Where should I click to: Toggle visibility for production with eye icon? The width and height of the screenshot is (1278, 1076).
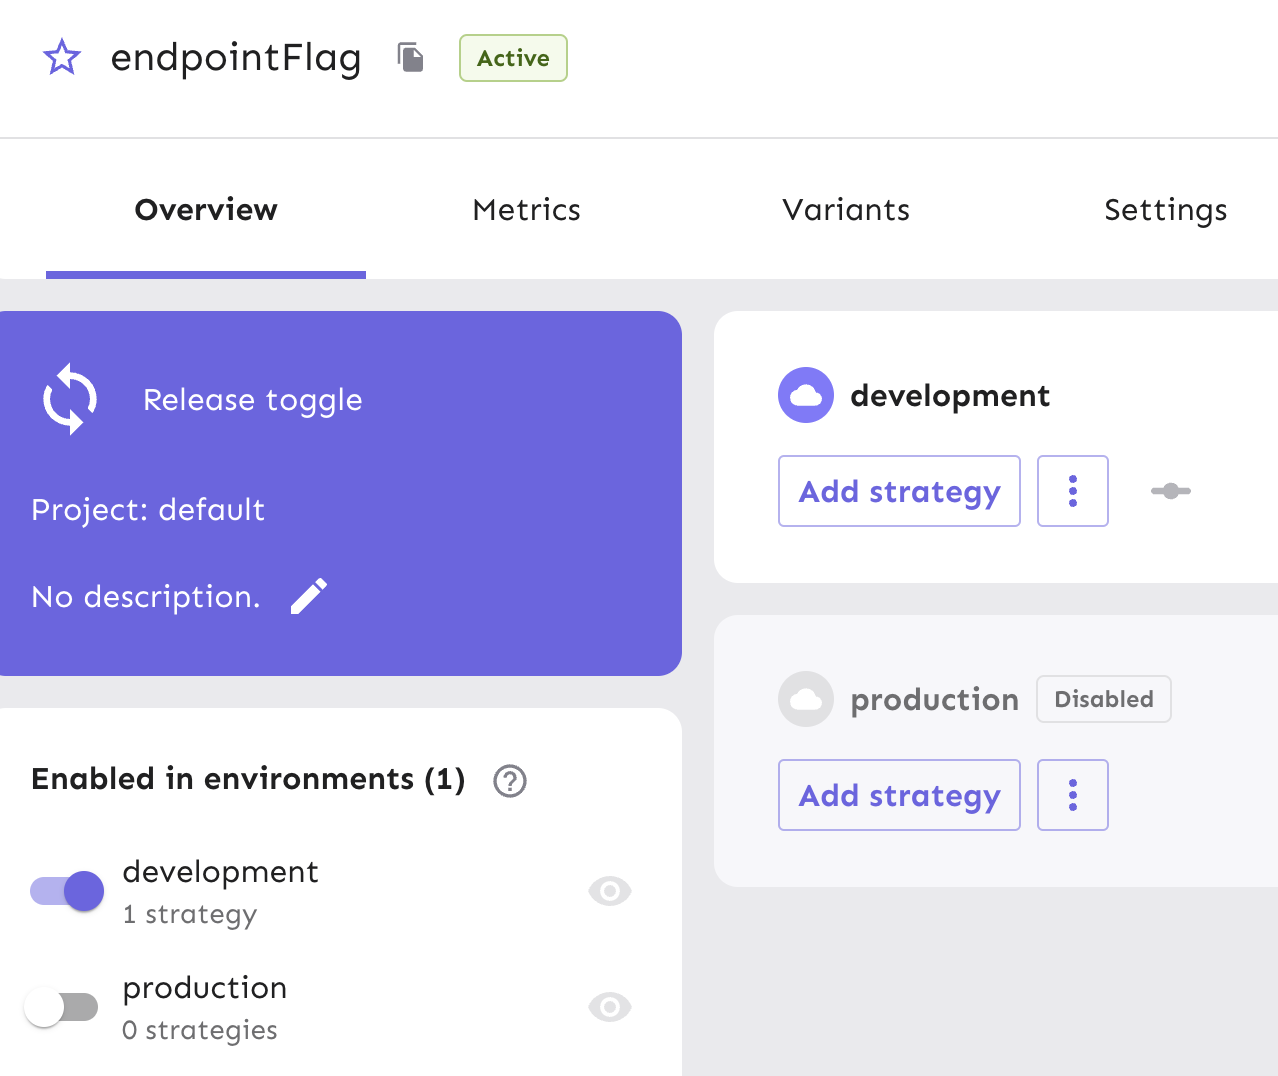click(609, 1007)
